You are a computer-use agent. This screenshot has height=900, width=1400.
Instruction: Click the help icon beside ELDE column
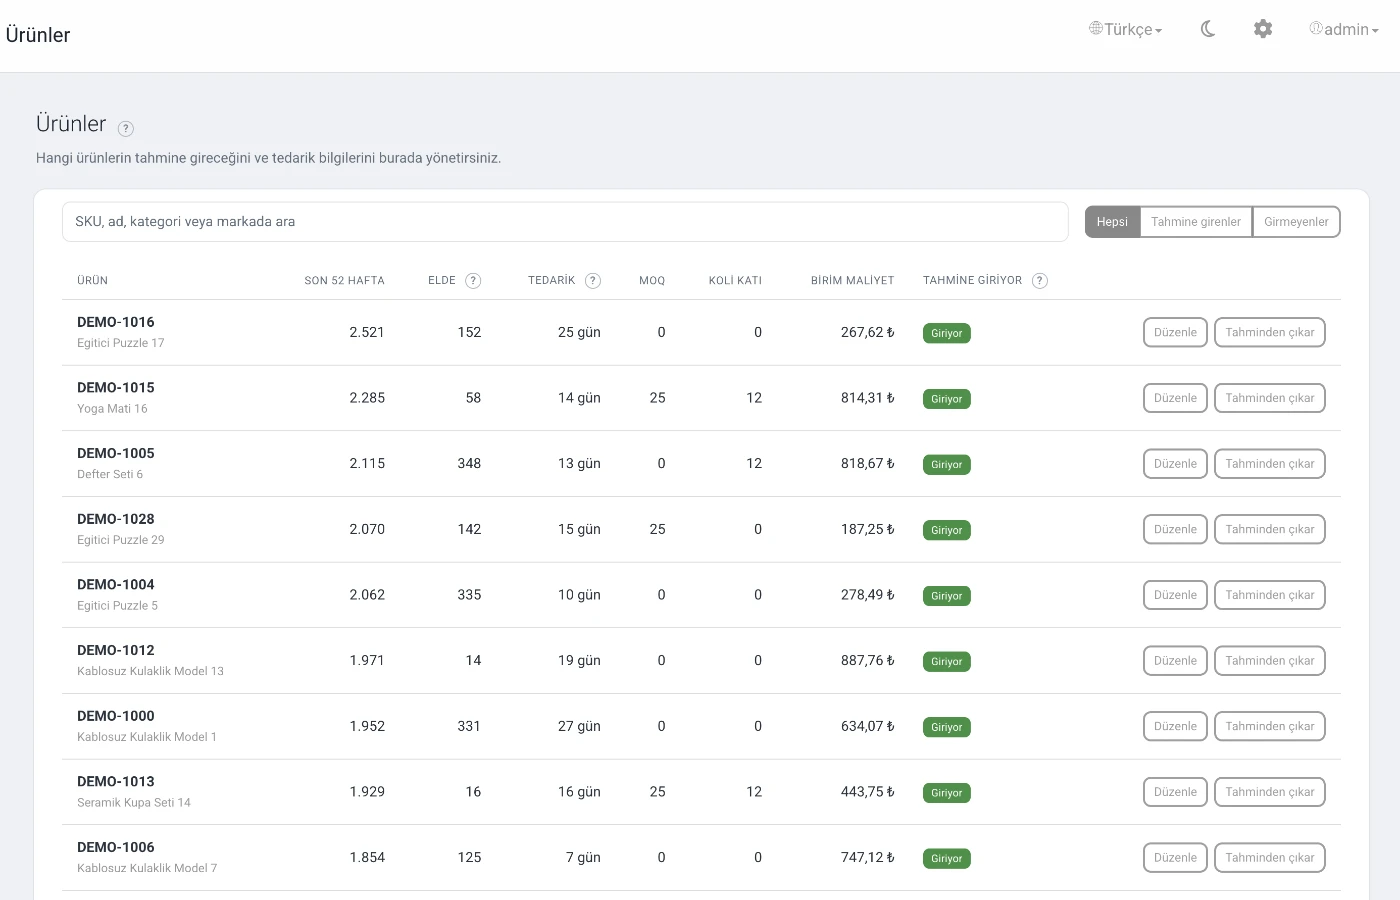(x=473, y=281)
